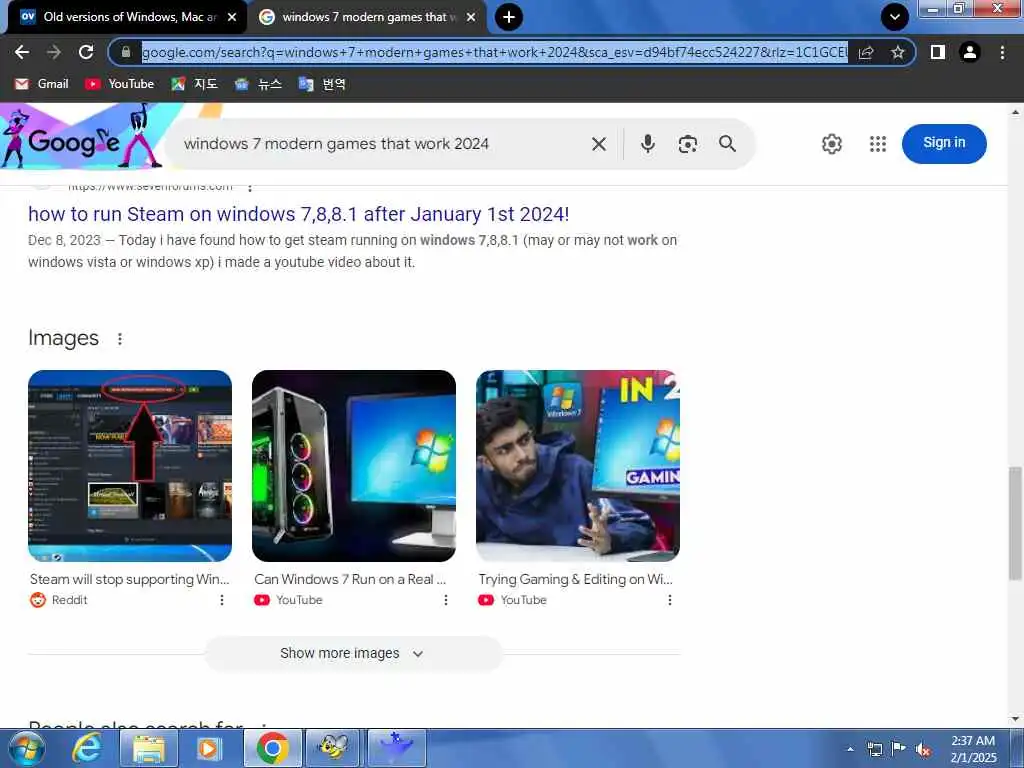Clear the search query text
Image resolution: width=1024 pixels, height=768 pixels.
[599, 144]
